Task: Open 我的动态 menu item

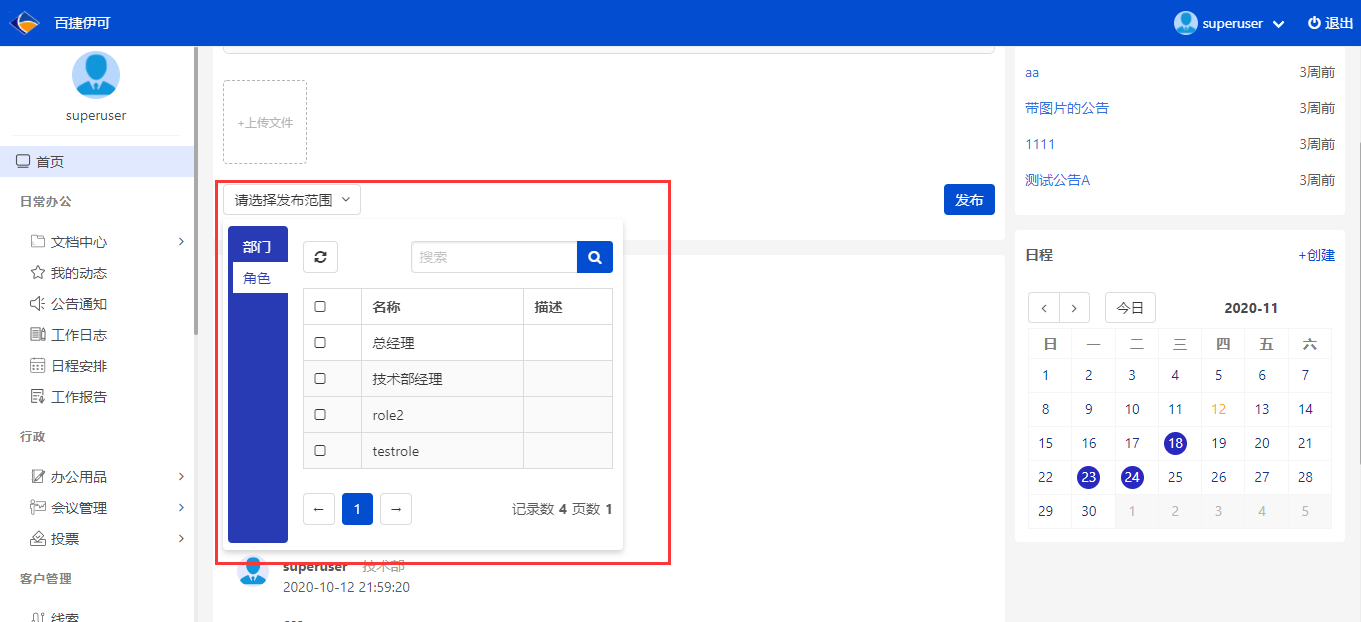Action: (79, 273)
